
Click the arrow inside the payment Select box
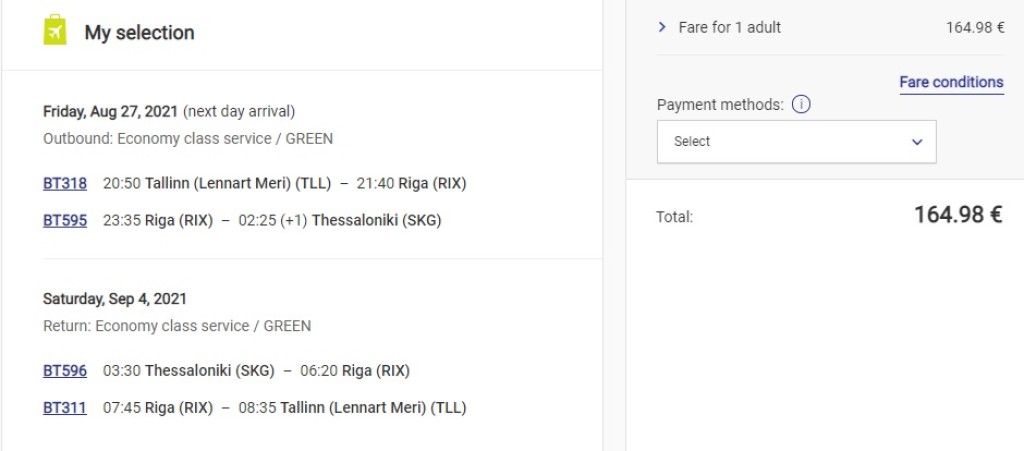(x=917, y=142)
